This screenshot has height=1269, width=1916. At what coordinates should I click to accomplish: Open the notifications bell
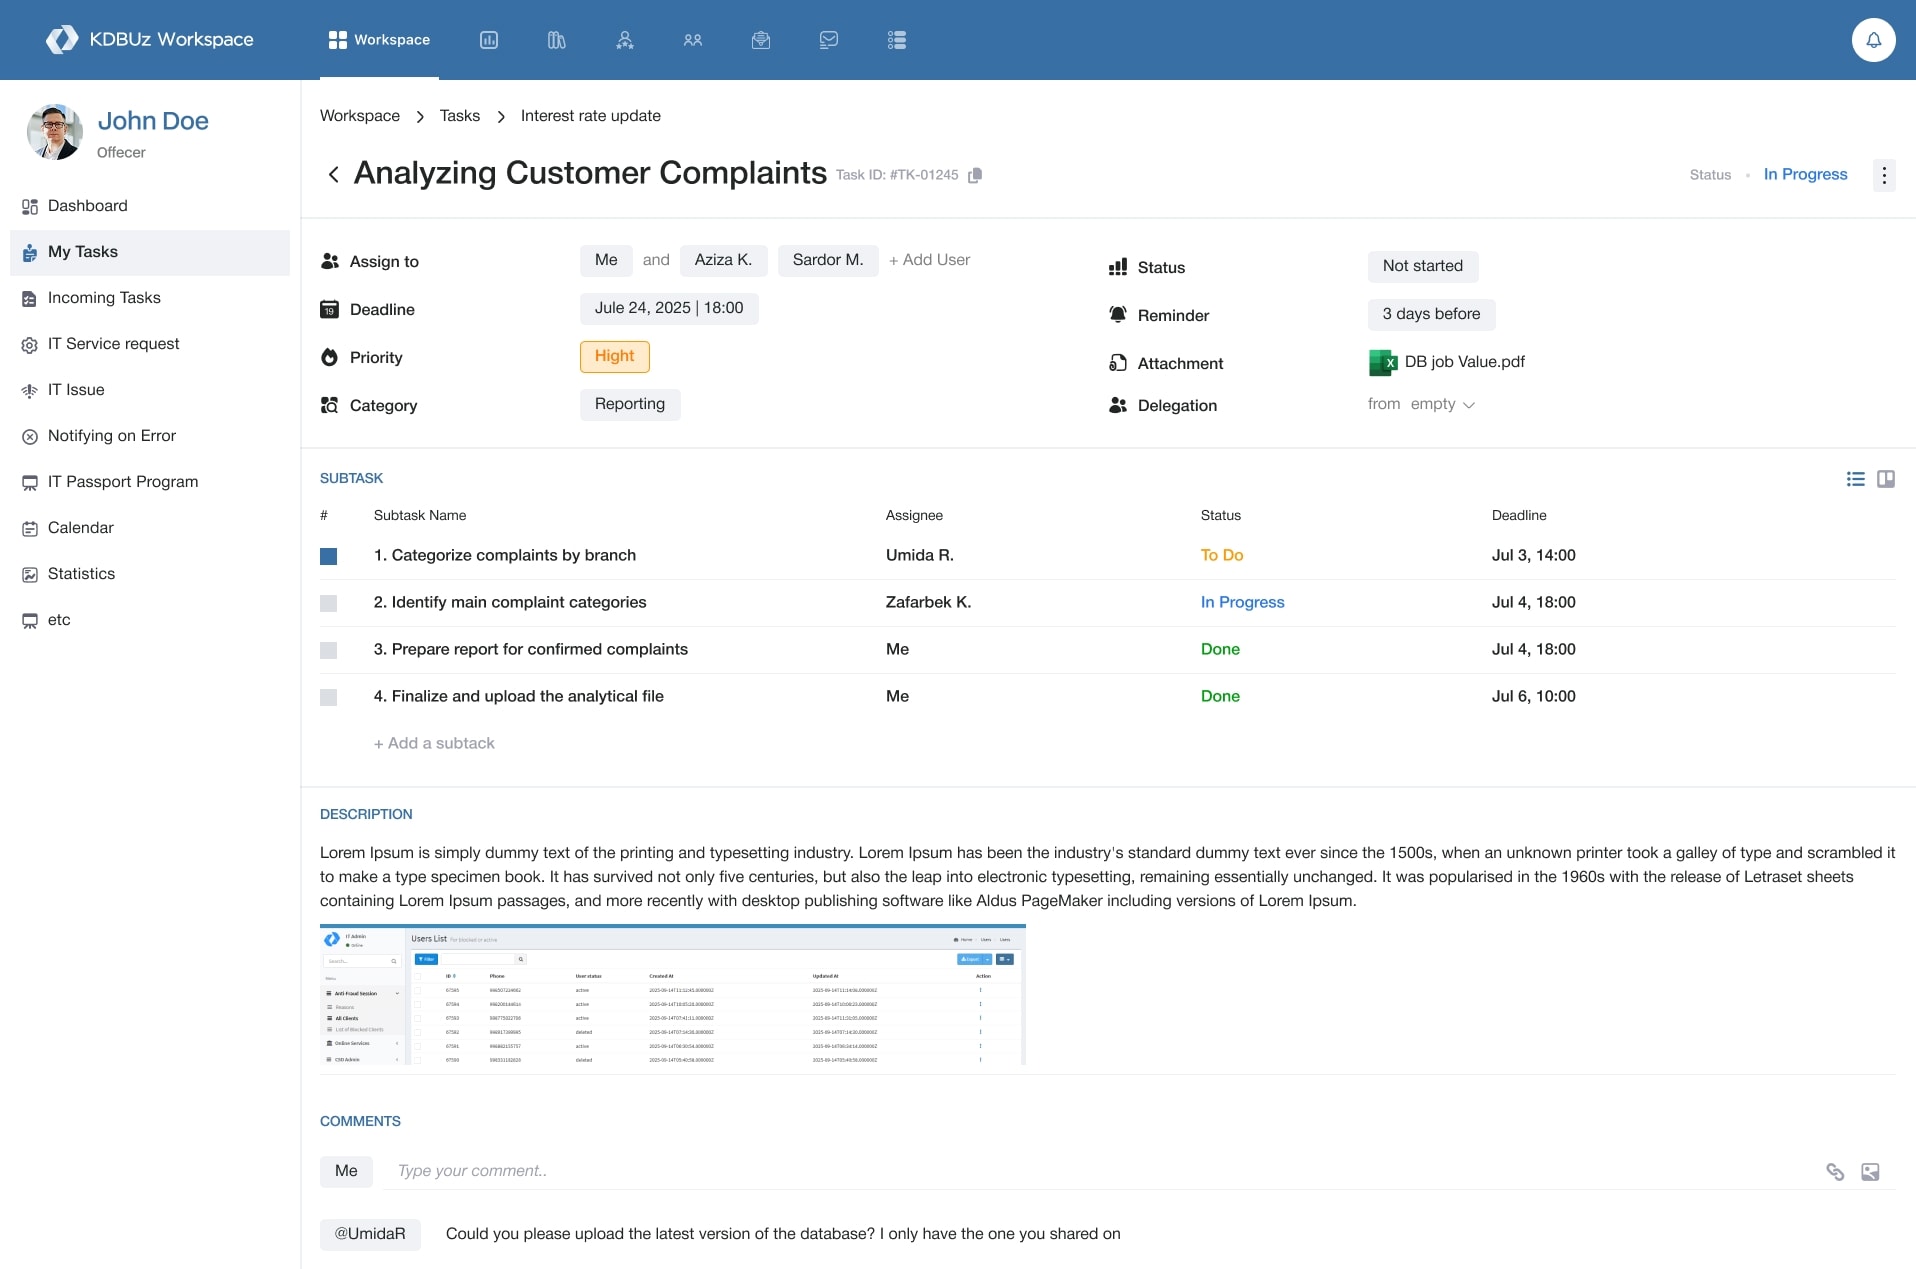[1873, 40]
